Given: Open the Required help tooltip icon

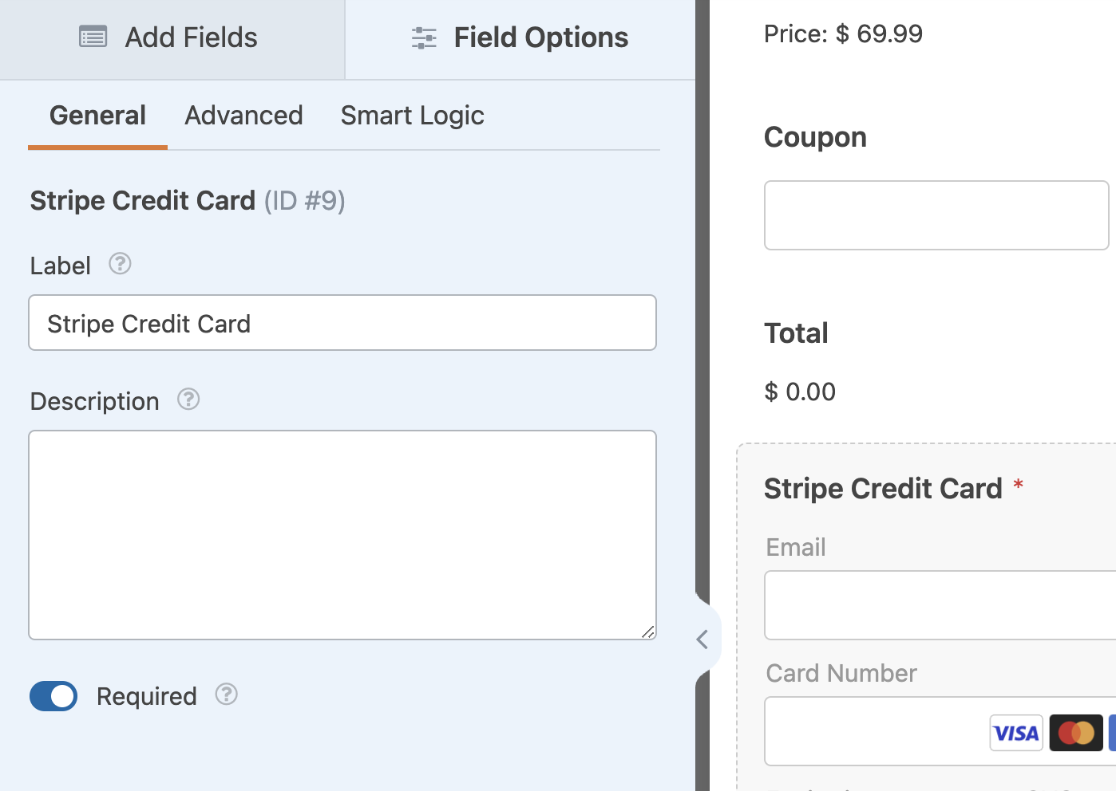Looking at the screenshot, I should (x=226, y=694).
